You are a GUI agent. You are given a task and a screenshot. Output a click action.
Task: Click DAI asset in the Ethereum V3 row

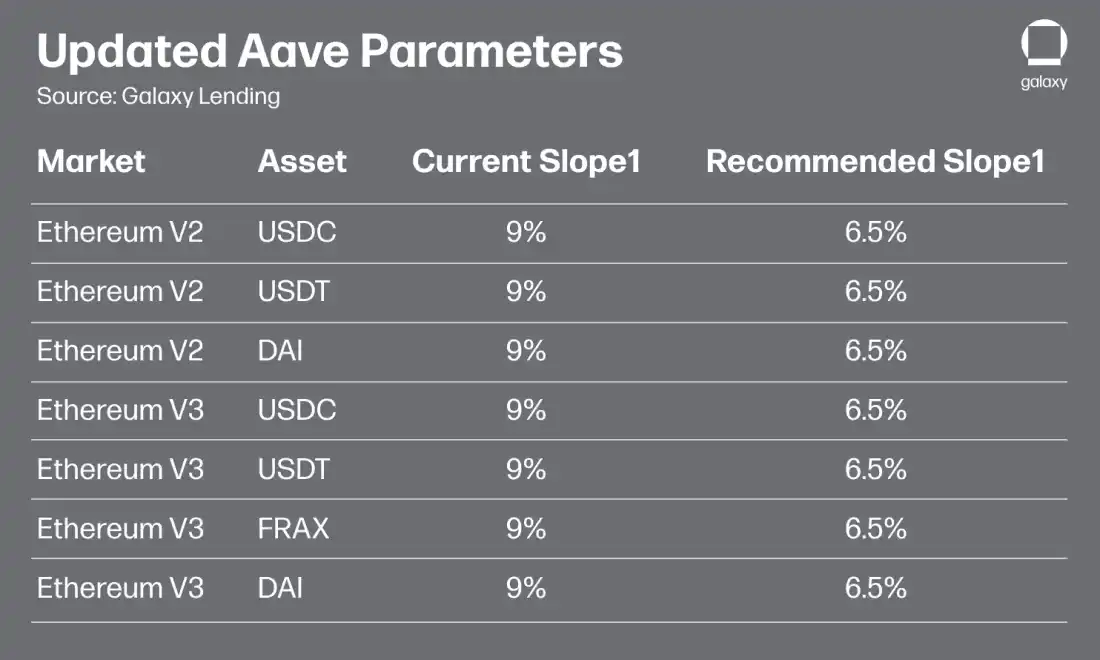pos(280,587)
